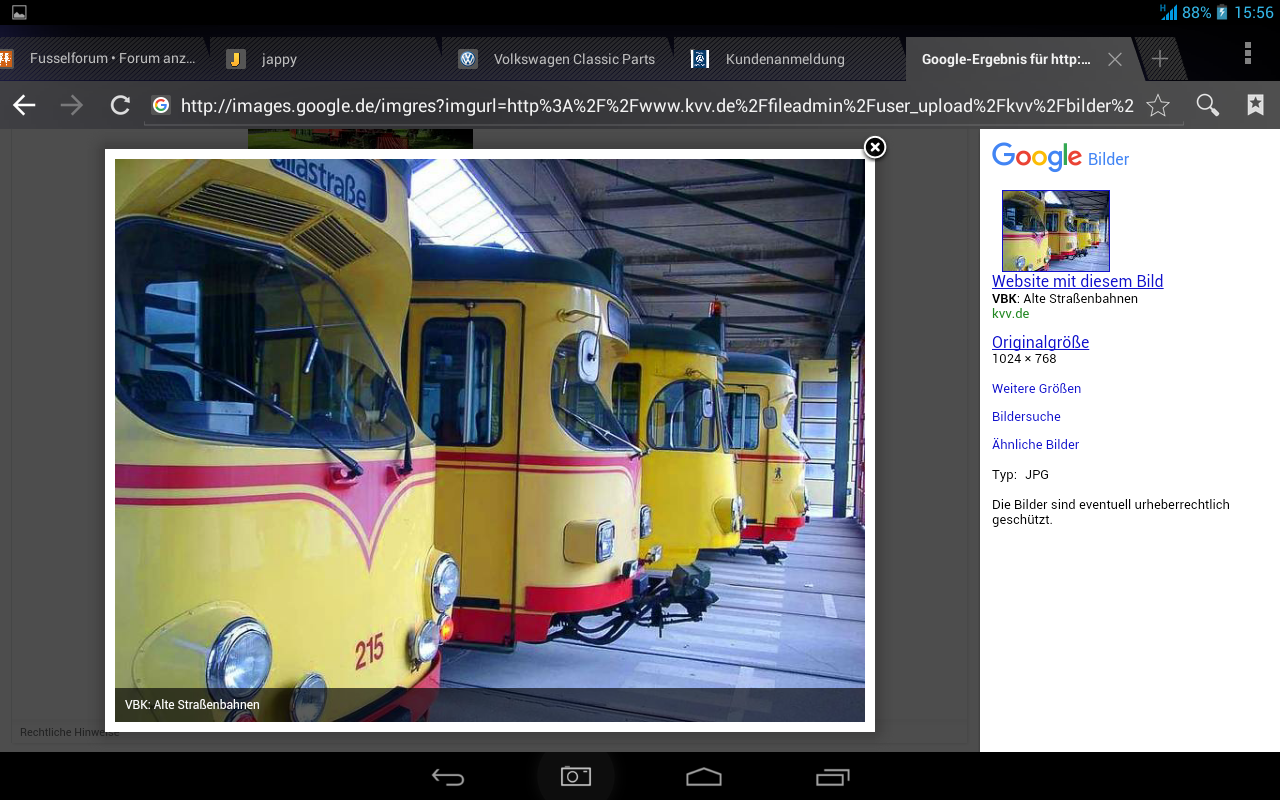Open a new browser tab
Viewport: 1280px width, 800px height.
click(x=1160, y=59)
